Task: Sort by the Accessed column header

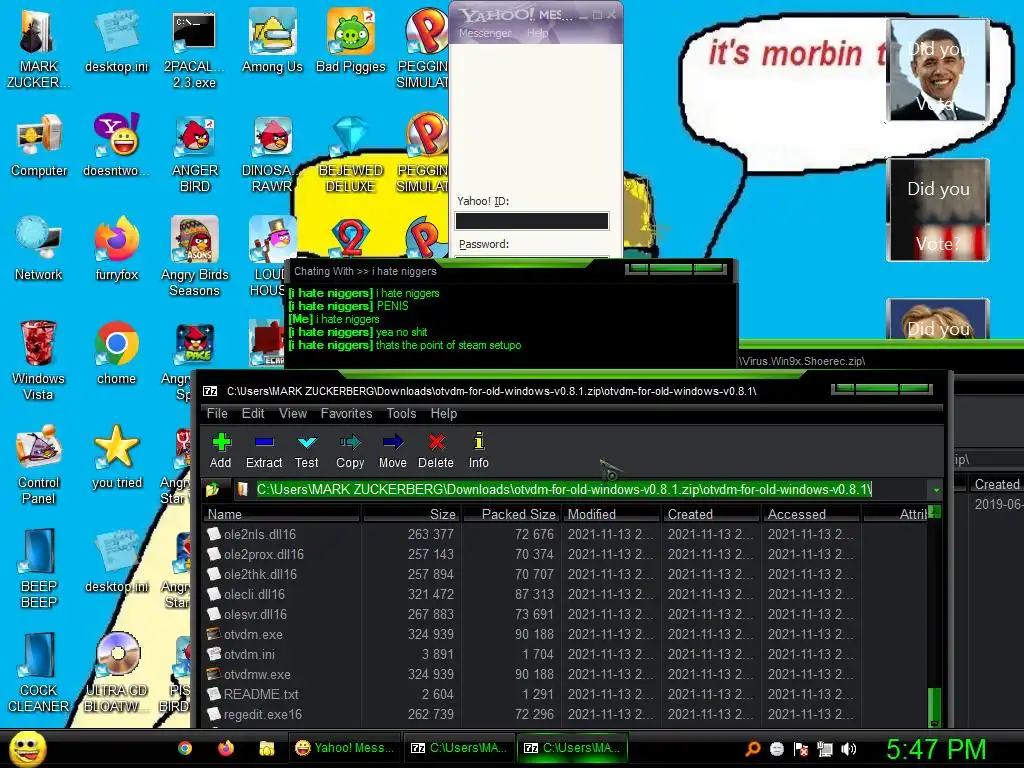Action: tap(812, 514)
